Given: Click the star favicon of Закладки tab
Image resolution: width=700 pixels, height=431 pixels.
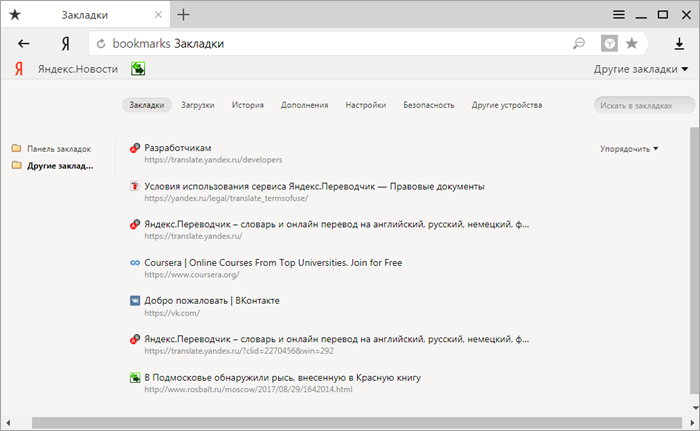Looking at the screenshot, I should pos(15,15).
